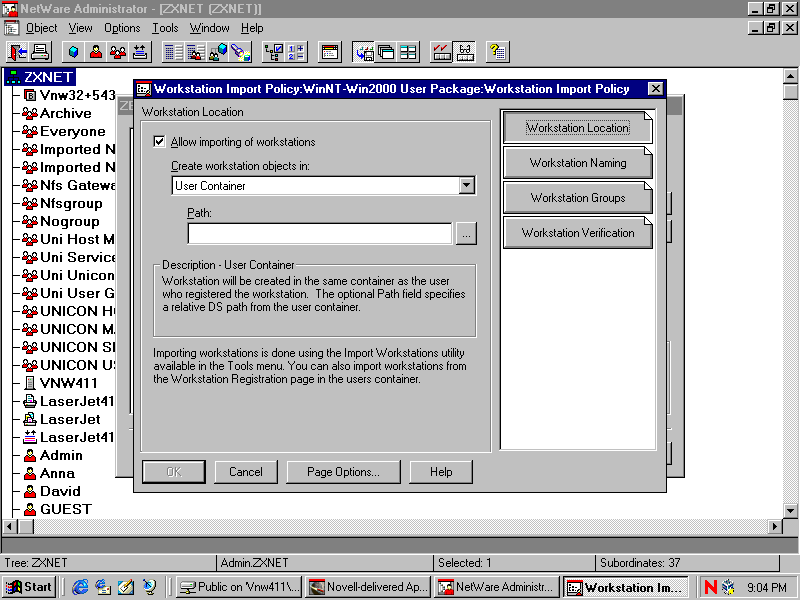
Task: Switch to the Public on 'Vnw411\ taskbar button
Action: (239, 587)
